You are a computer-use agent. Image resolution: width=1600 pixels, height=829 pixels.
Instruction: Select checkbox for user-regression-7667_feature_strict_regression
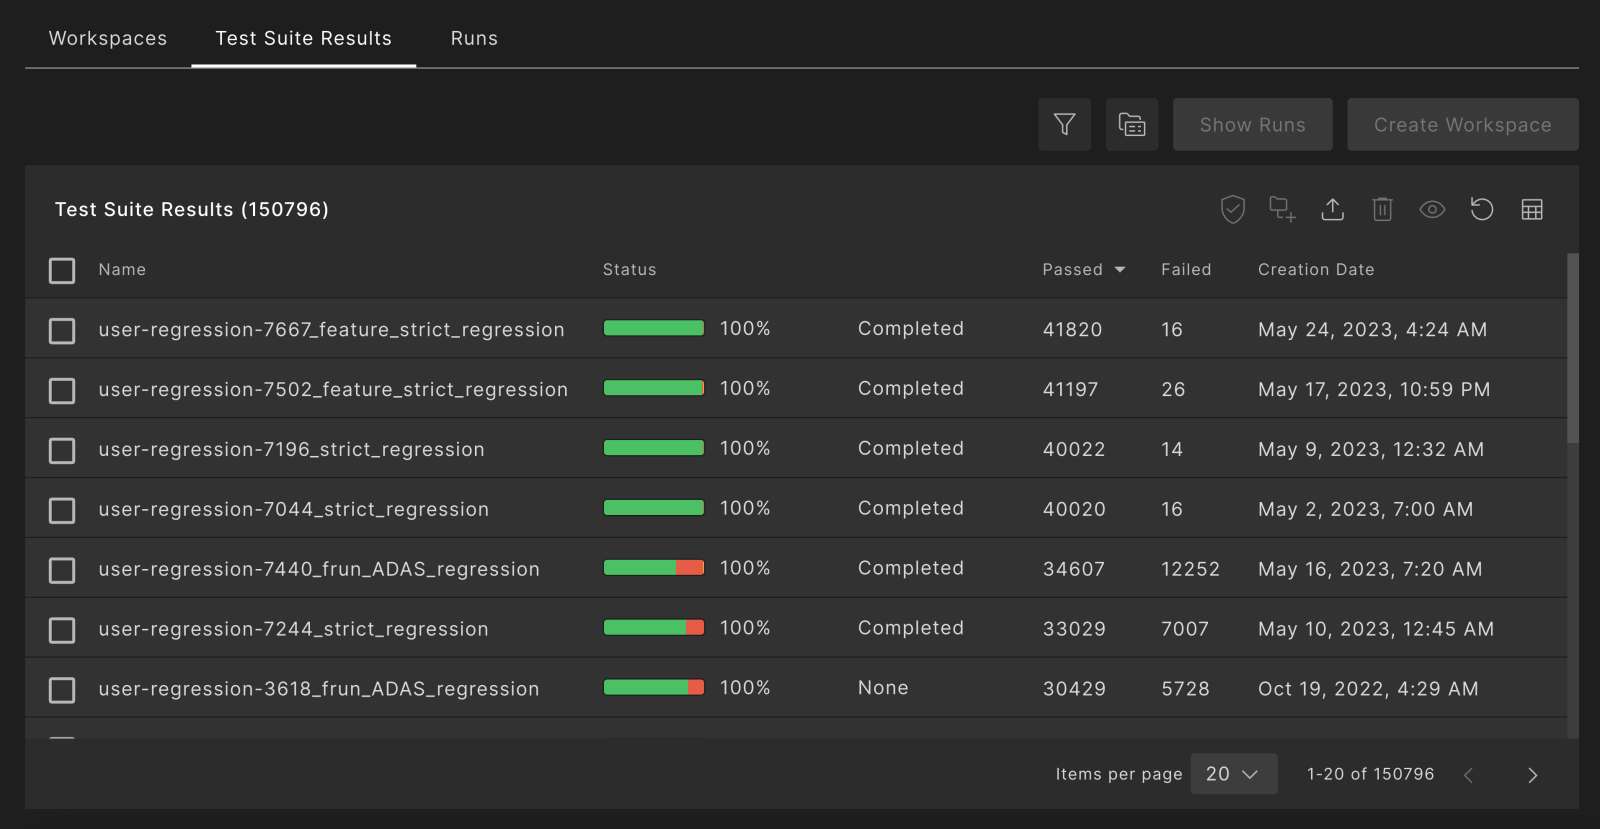pyautogui.click(x=62, y=331)
